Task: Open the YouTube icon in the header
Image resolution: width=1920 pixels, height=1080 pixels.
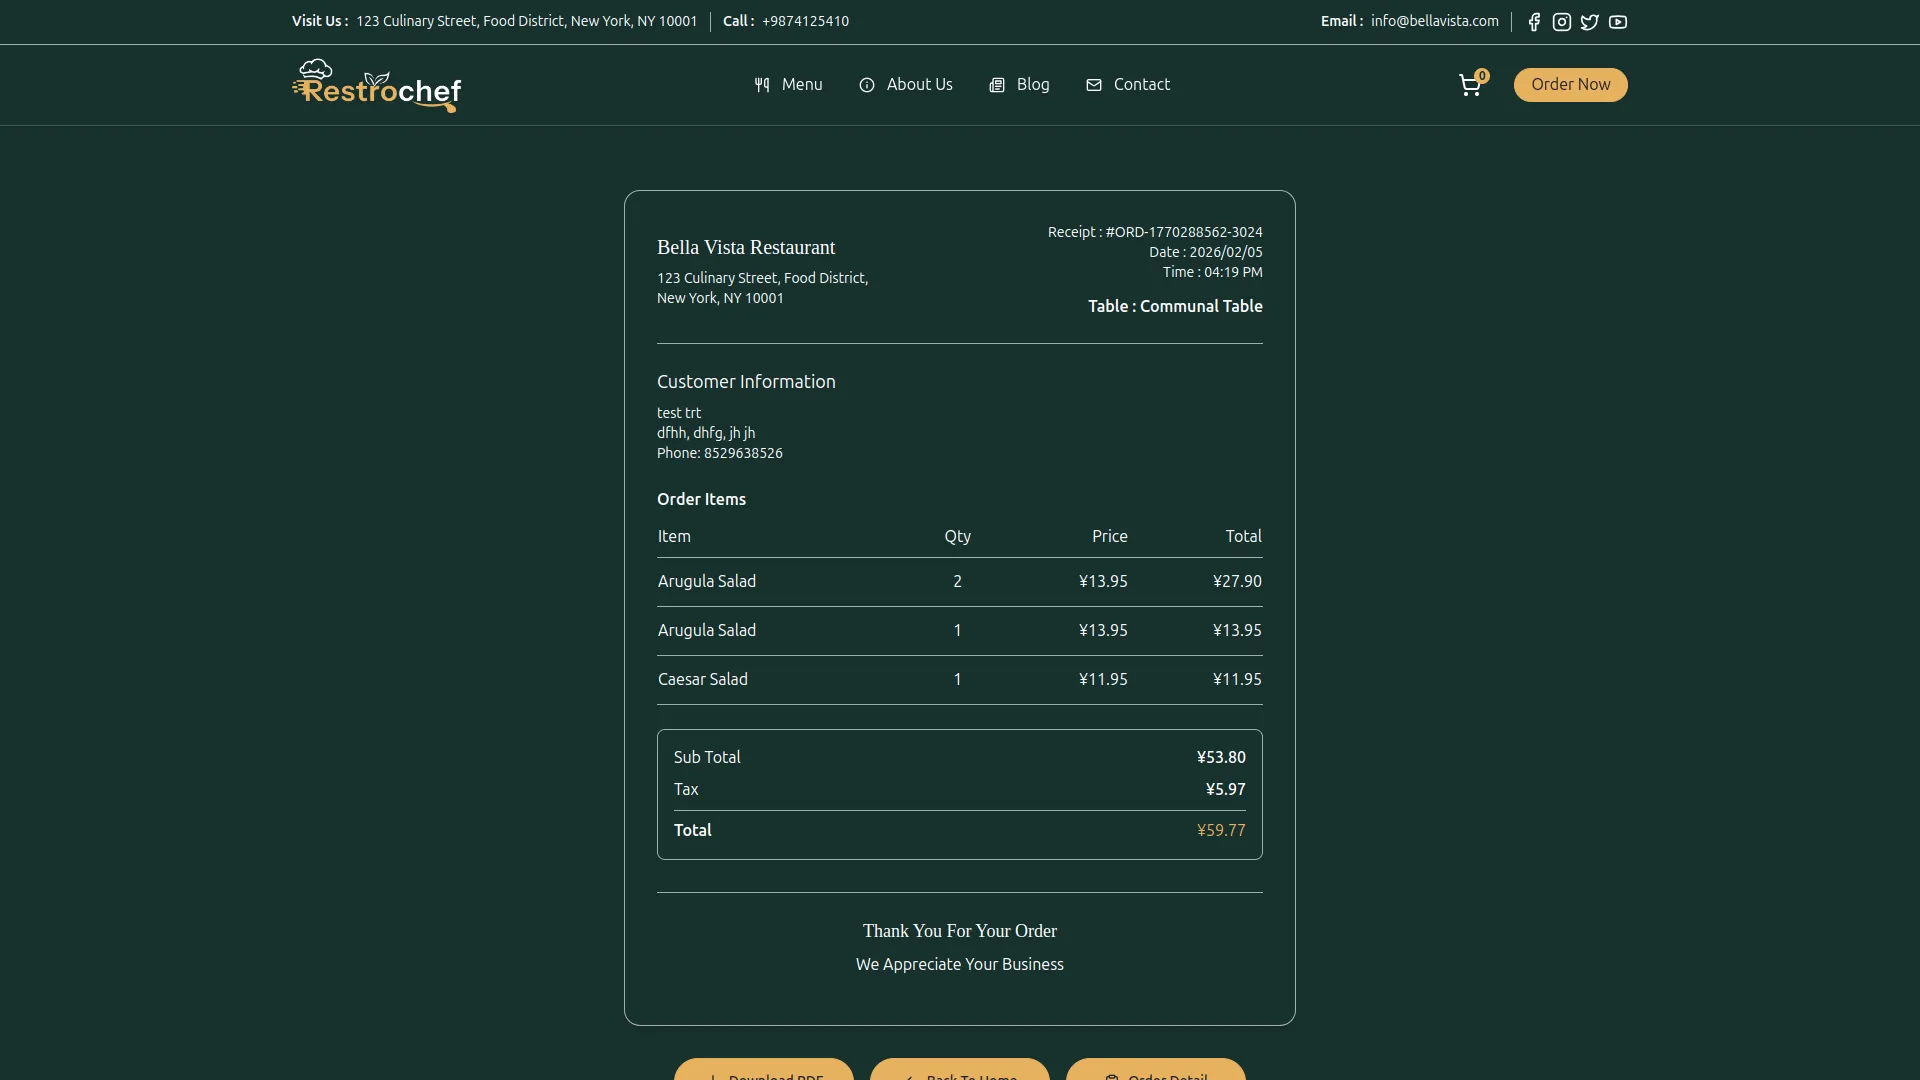Action: point(1618,21)
